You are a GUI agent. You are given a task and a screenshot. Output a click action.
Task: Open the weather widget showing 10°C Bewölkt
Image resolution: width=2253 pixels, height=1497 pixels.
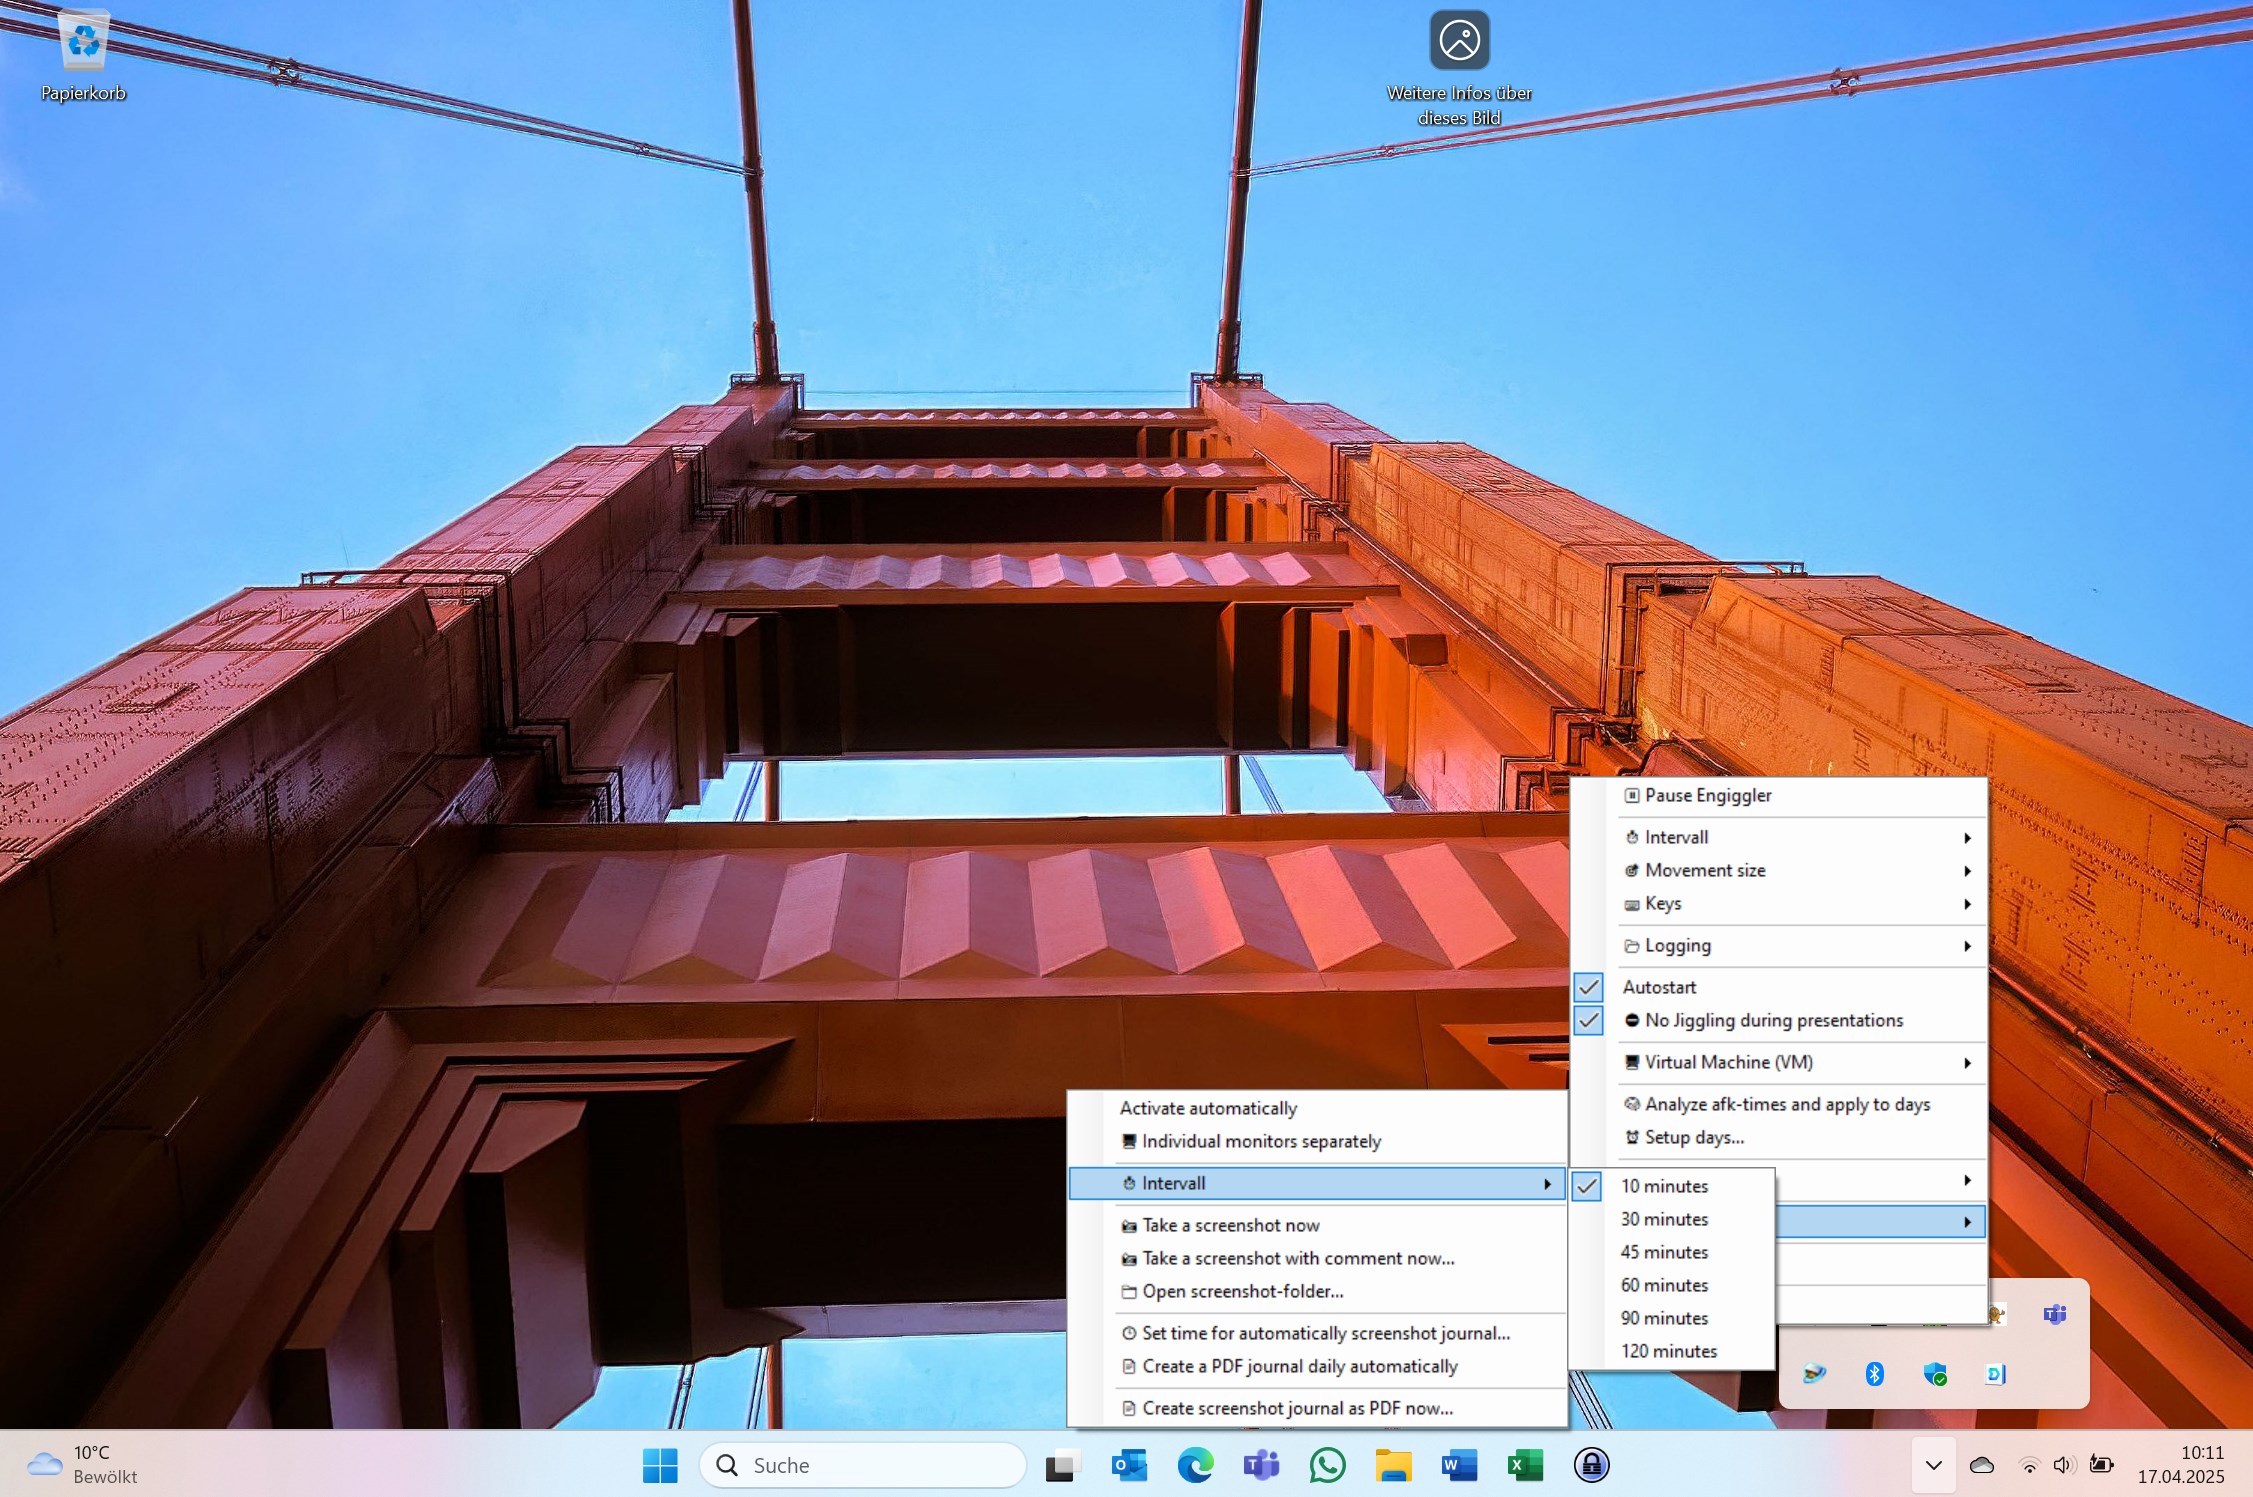coord(82,1465)
